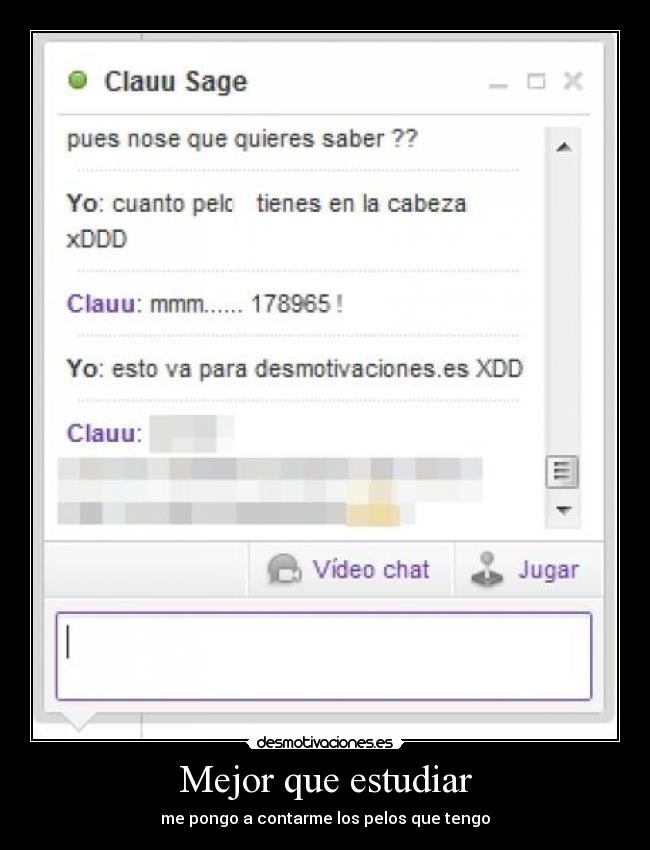Click the scrollbar down arrow in chat

(x=563, y=510)
